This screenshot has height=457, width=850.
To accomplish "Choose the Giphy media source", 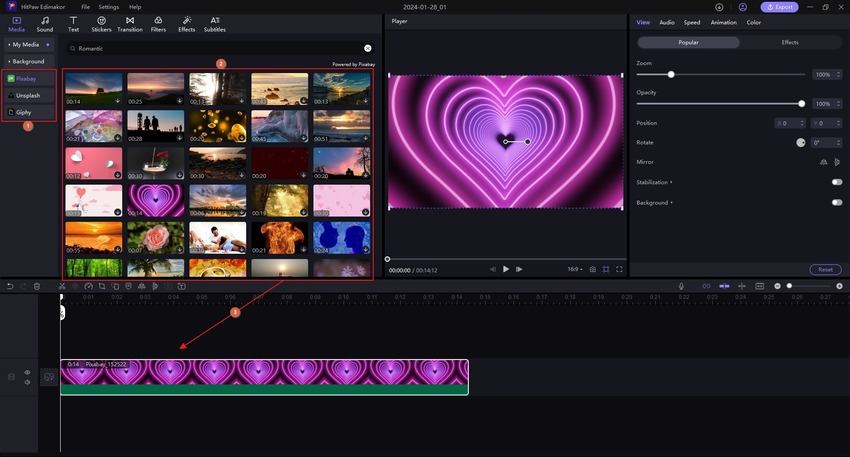I will [29, 112].
